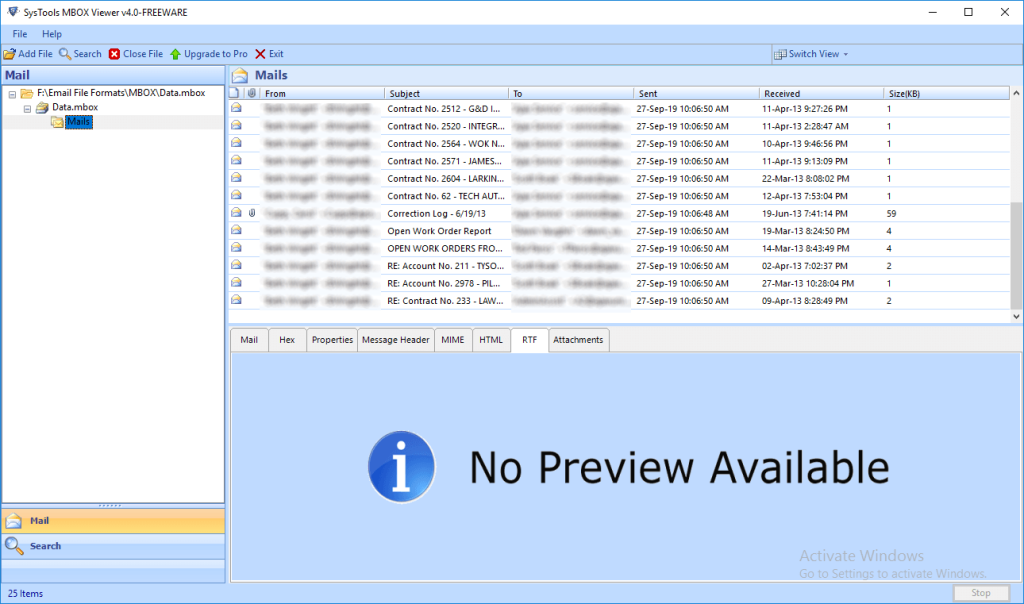Click the '25 Items' status bar text
Screen dimensions: 1024x604
coord(25,594)
